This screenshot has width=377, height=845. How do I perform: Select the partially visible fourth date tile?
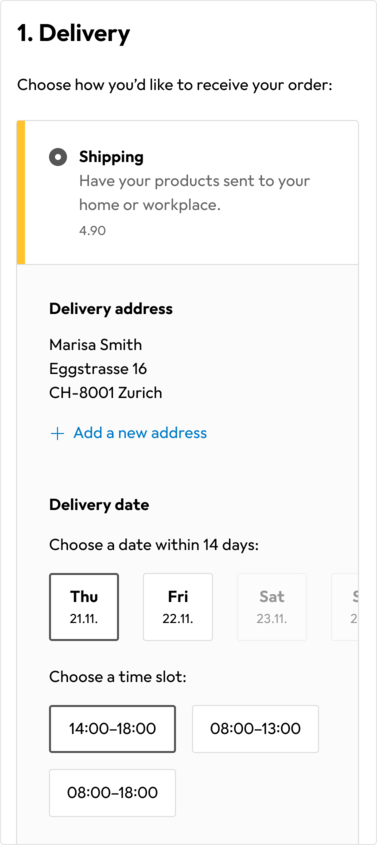click(x=345, y=607)
